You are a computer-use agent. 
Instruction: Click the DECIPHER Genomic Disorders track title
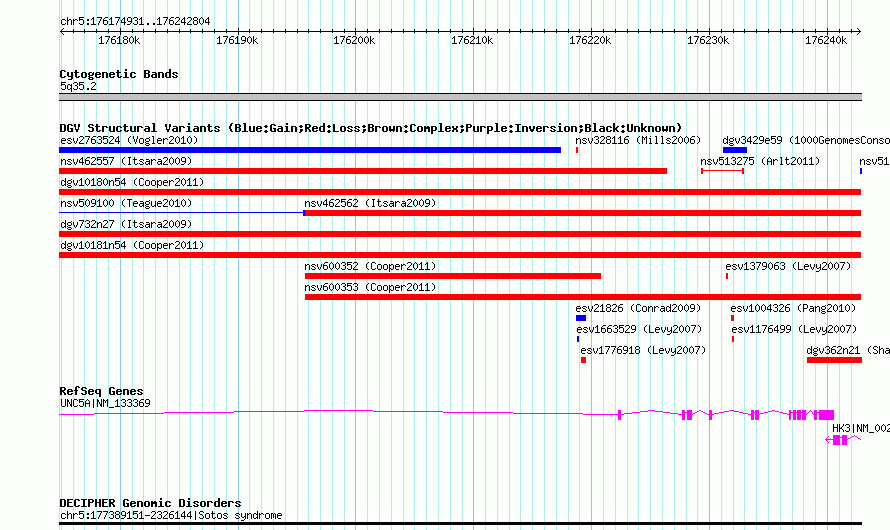[150, 503]
